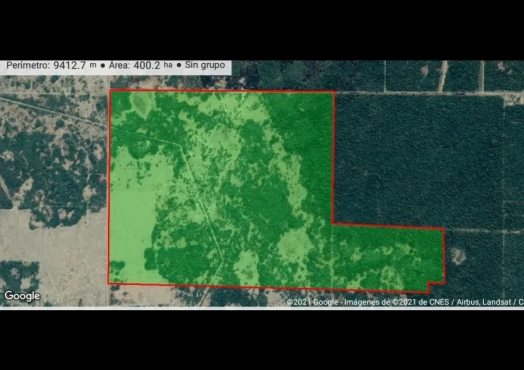Select the Perímetro 9412.7 m readout
Viewport: 524px width, 370px height.
pyautogui.click(x=51, y=65)
